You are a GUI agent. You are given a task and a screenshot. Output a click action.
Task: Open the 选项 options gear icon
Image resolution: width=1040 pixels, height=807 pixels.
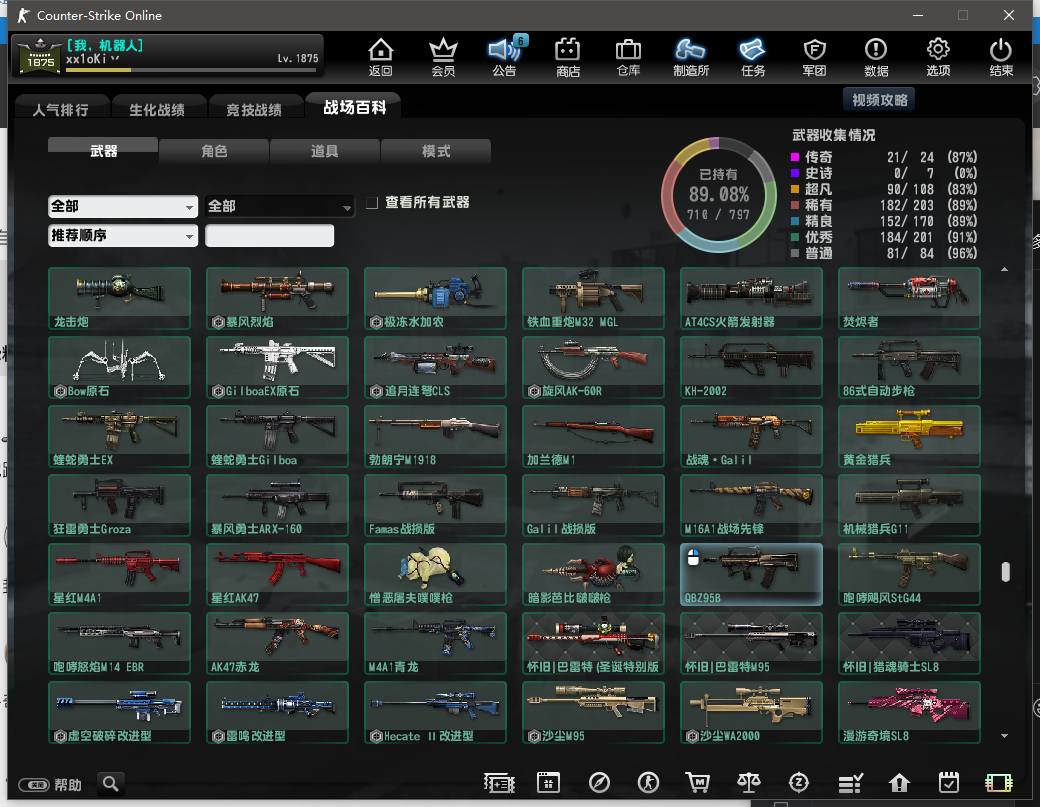(x=938, y=57)
